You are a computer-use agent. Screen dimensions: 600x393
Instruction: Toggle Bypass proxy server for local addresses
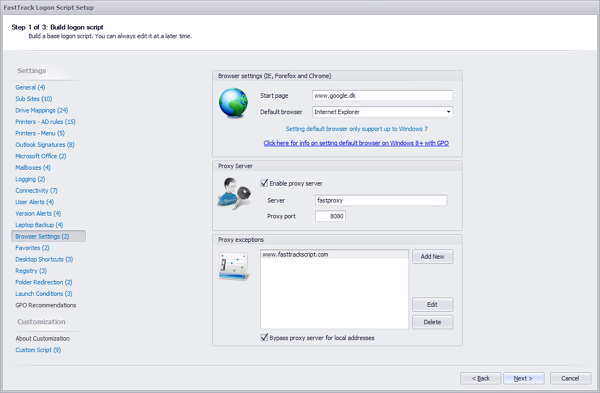tap(264, 338)
